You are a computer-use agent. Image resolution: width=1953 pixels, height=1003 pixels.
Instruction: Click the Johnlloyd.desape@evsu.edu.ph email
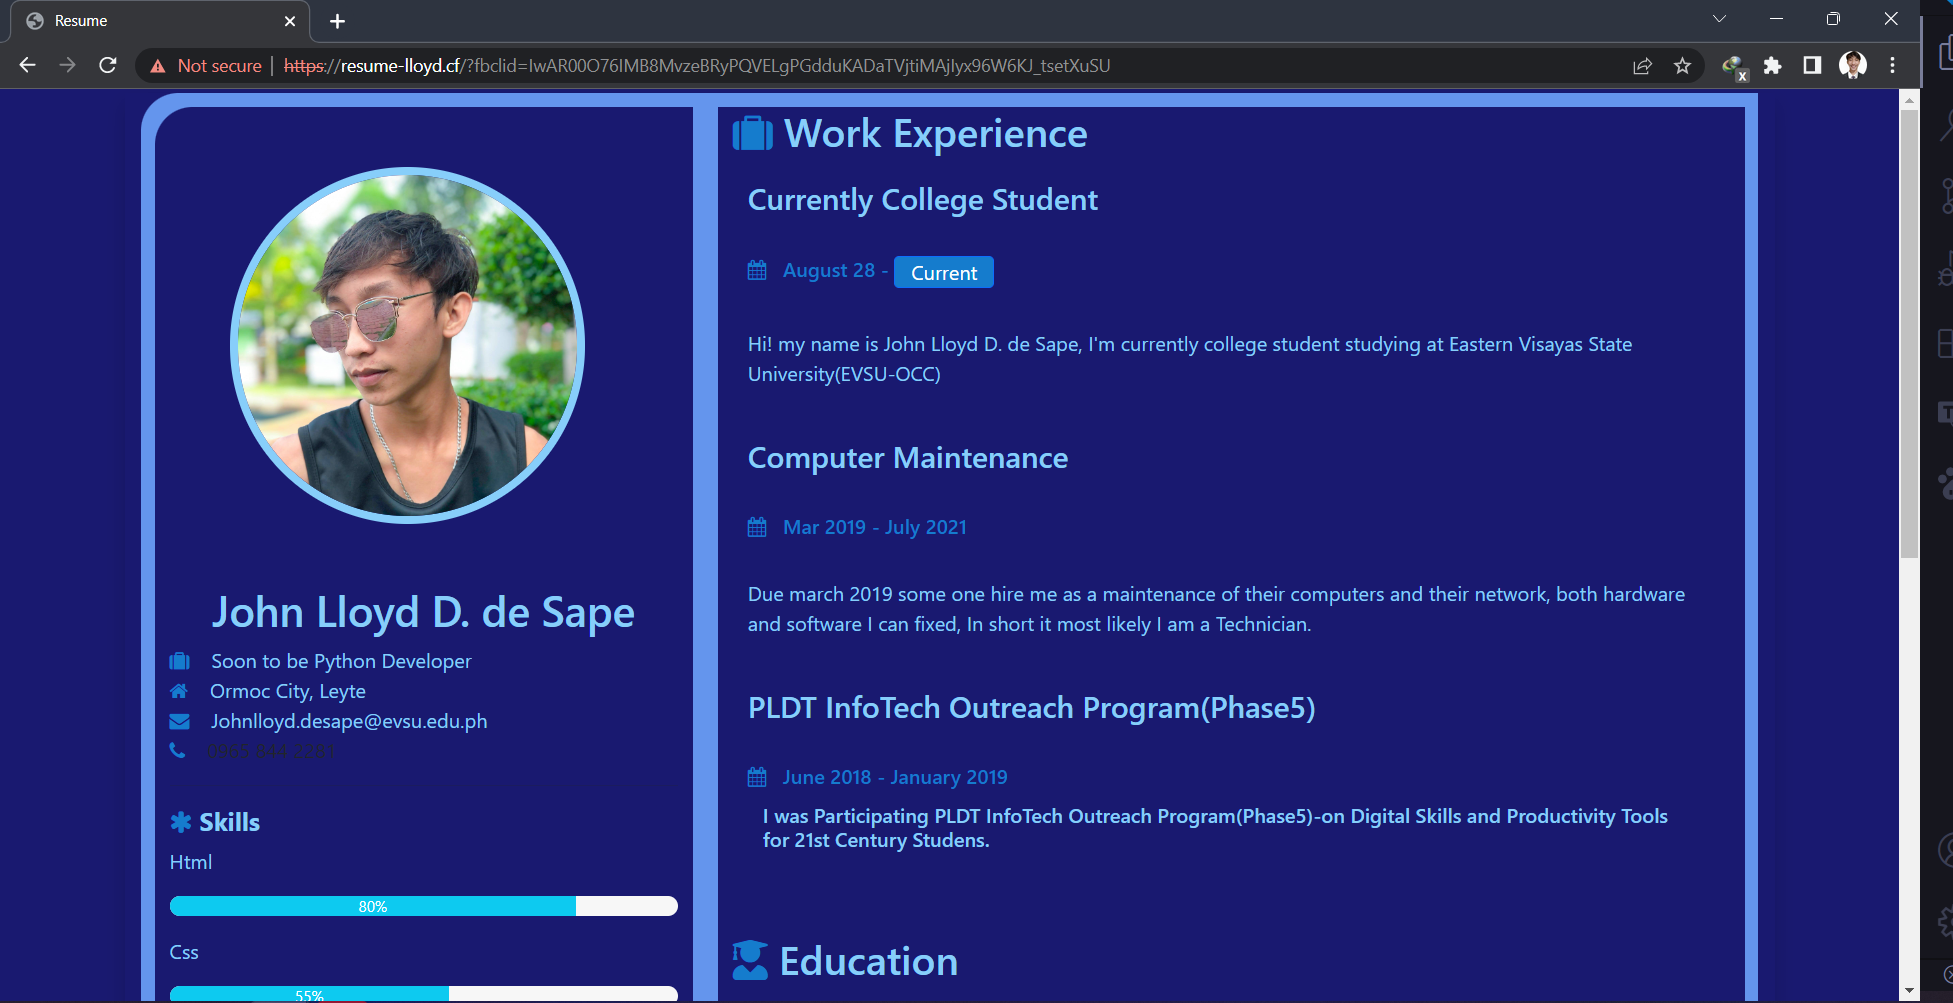348,721
